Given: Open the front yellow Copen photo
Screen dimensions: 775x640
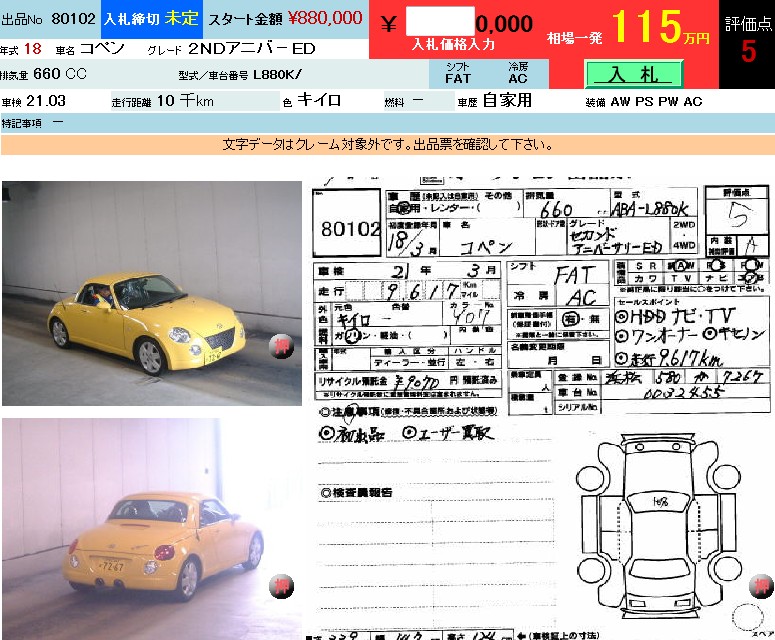Looking at the screenshot, I should point(152,294).
